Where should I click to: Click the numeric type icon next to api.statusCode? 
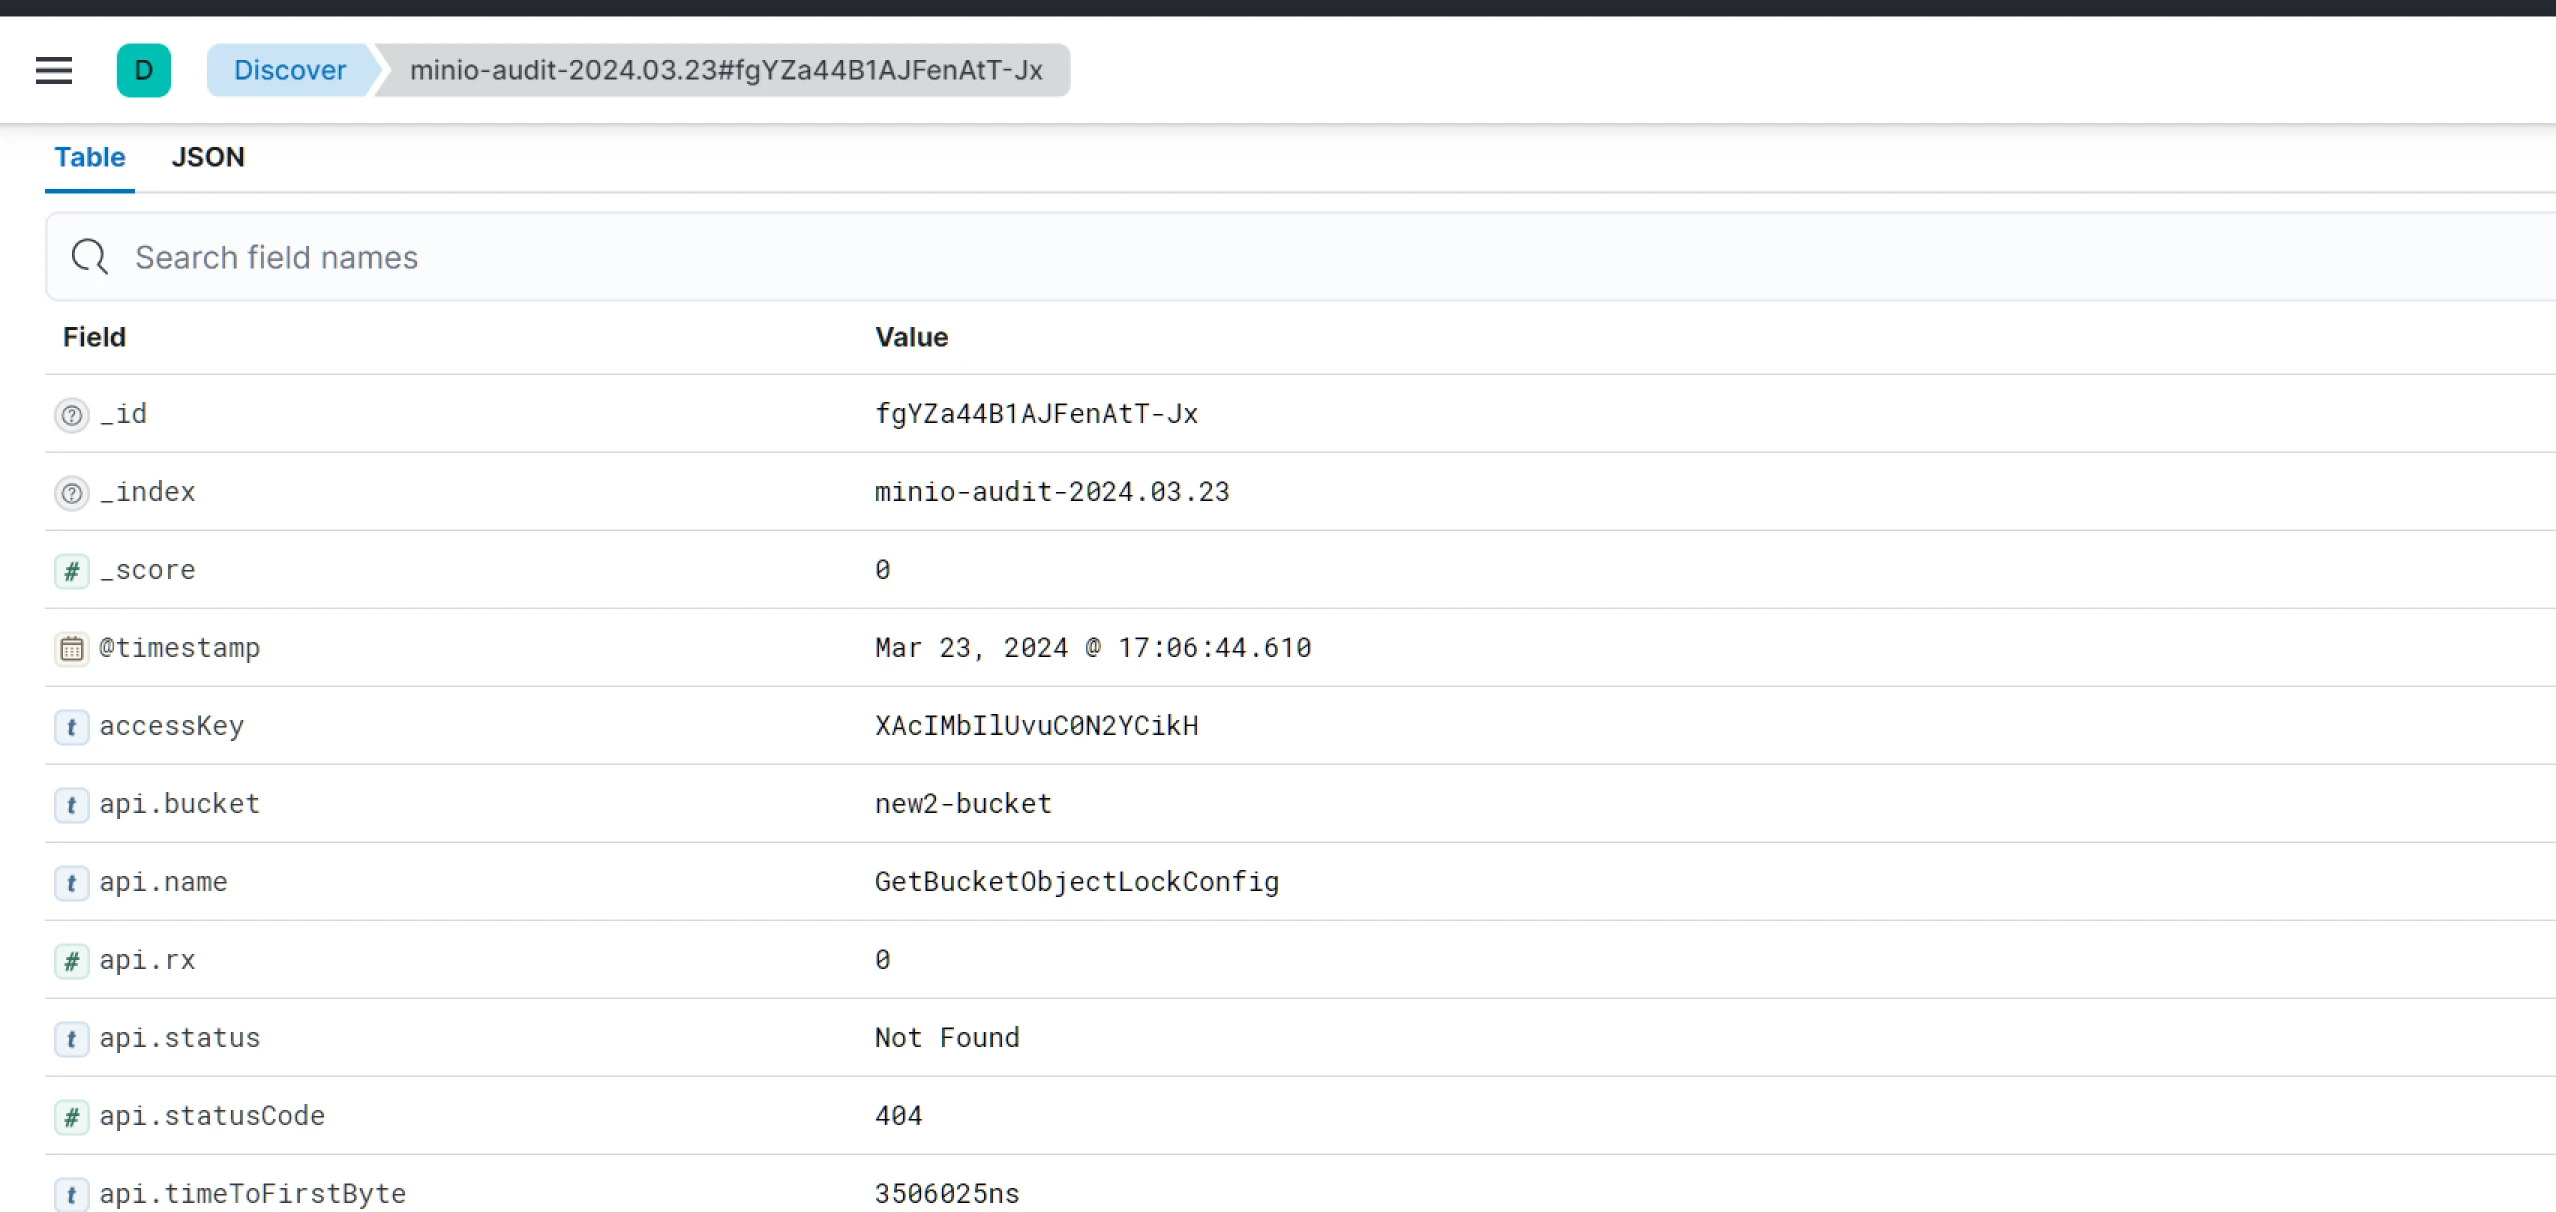coord(70,1116)
